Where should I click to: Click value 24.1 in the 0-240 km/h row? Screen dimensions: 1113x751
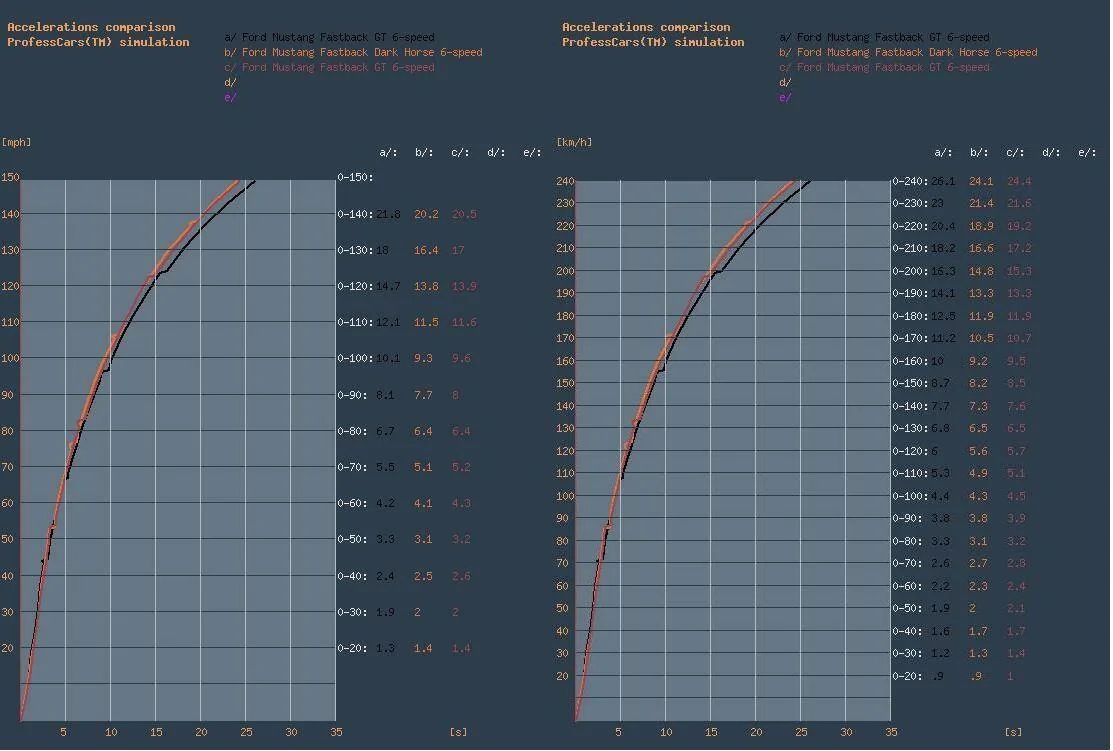[981, 181]
